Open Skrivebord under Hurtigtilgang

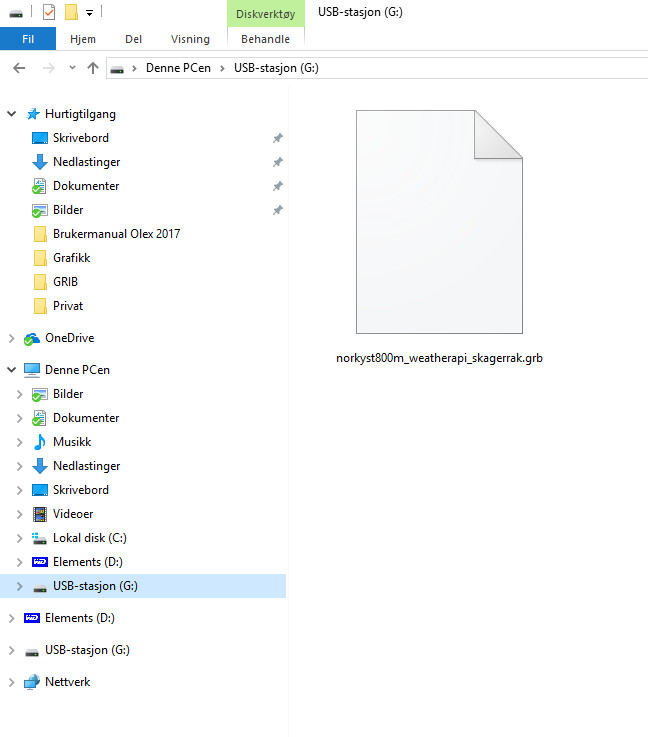[x=81, y=138]
